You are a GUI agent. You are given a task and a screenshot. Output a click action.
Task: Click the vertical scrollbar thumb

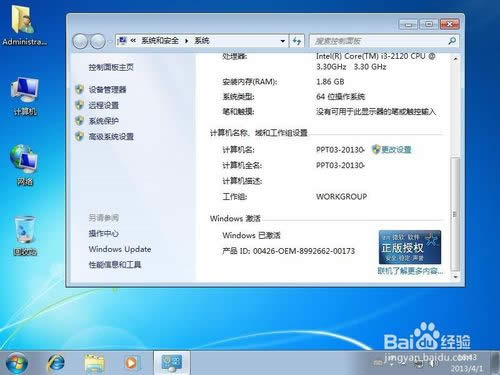point(455,213)
